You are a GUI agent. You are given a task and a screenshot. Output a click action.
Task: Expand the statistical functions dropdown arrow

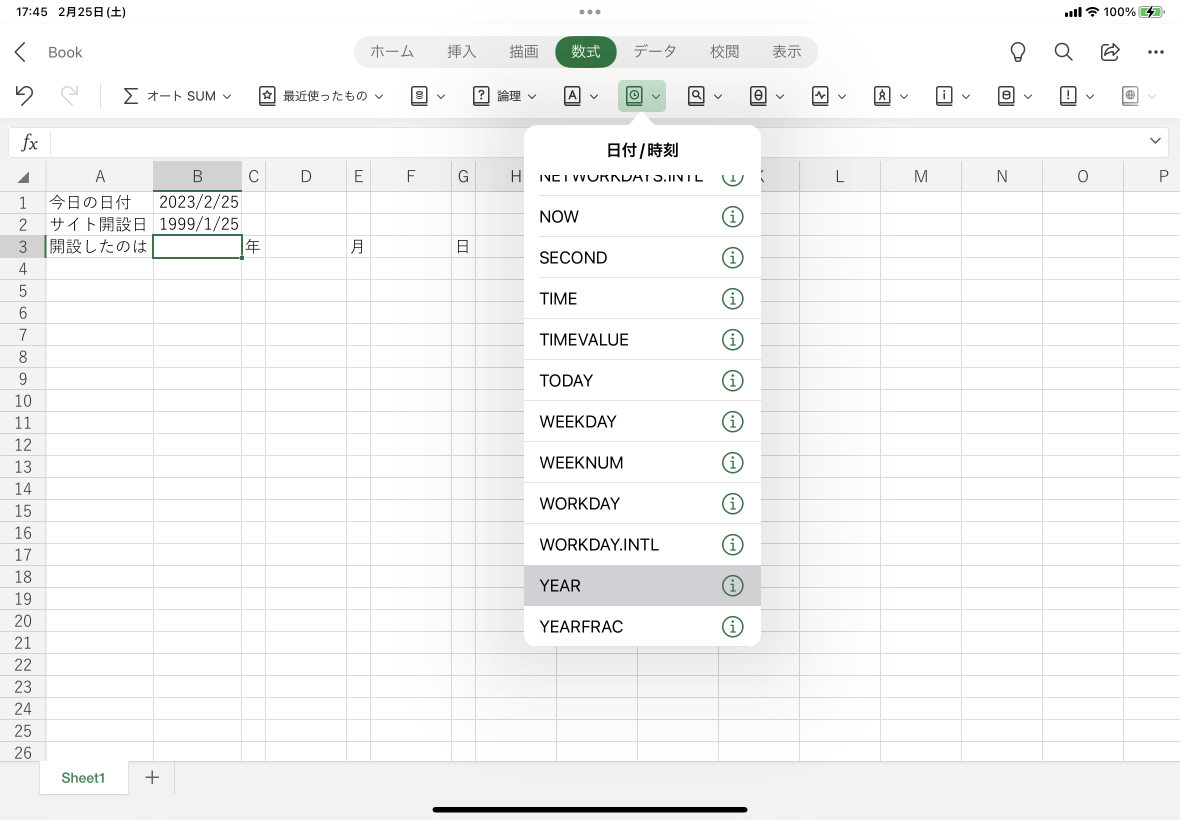841,96
